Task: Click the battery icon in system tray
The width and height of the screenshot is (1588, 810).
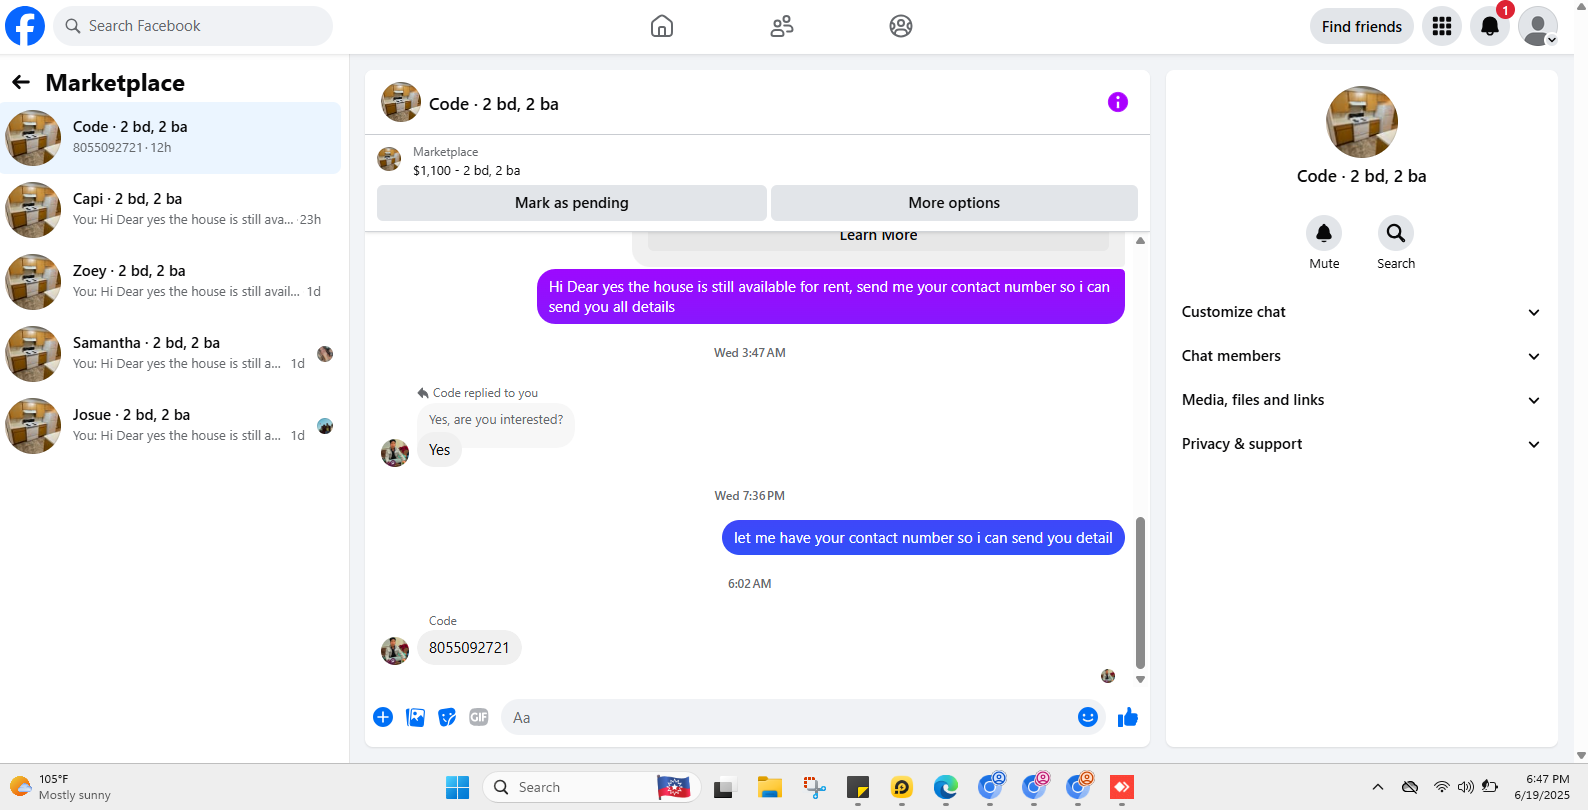Action: click(1490, 787)
